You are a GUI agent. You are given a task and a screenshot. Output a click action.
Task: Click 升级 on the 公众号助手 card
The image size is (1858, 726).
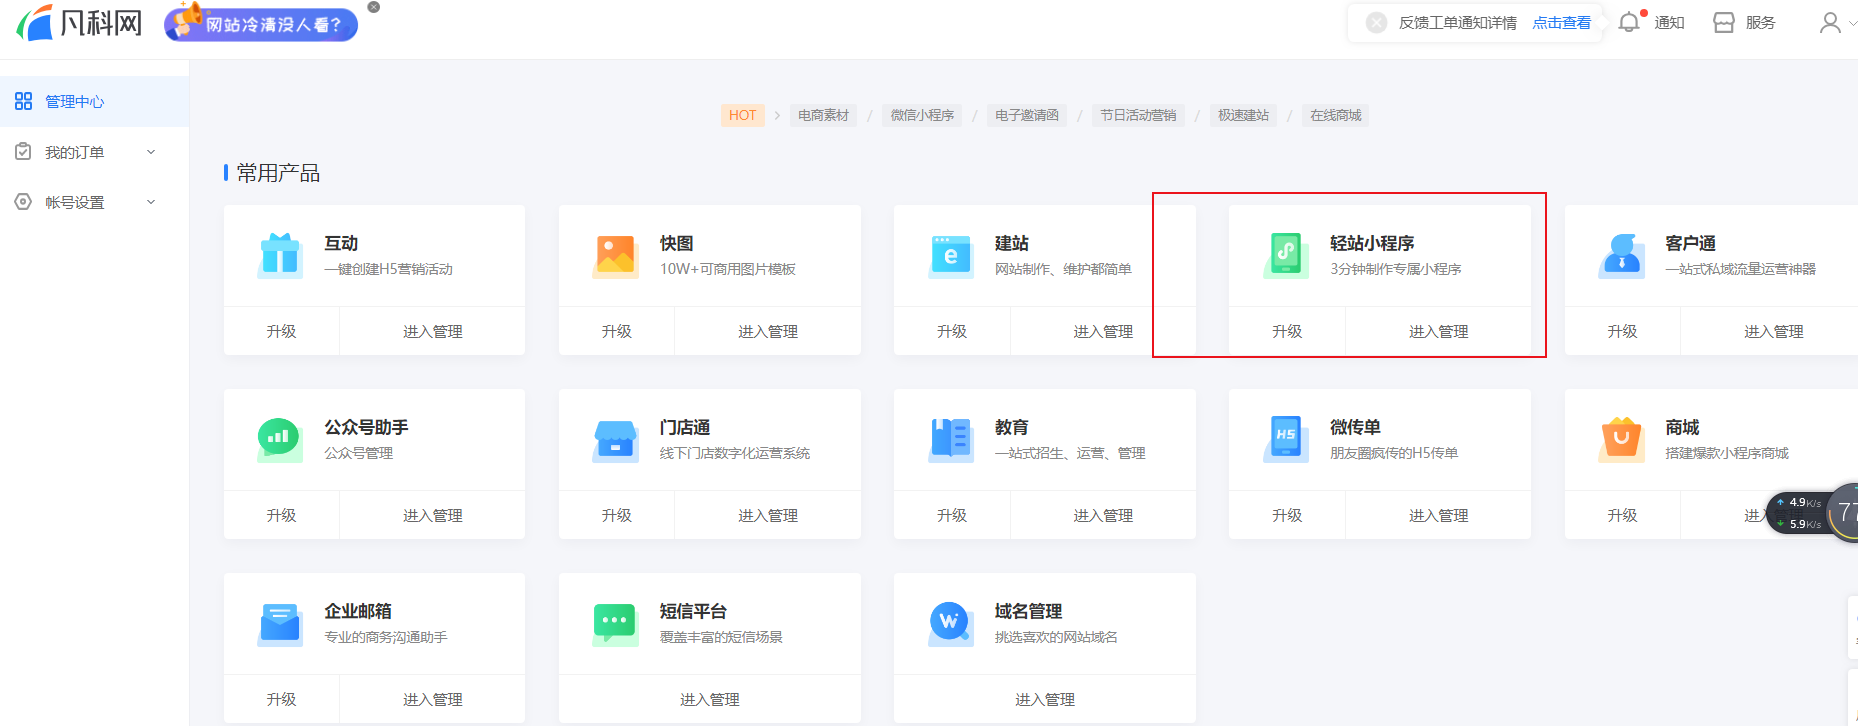[x=281, y=515]
